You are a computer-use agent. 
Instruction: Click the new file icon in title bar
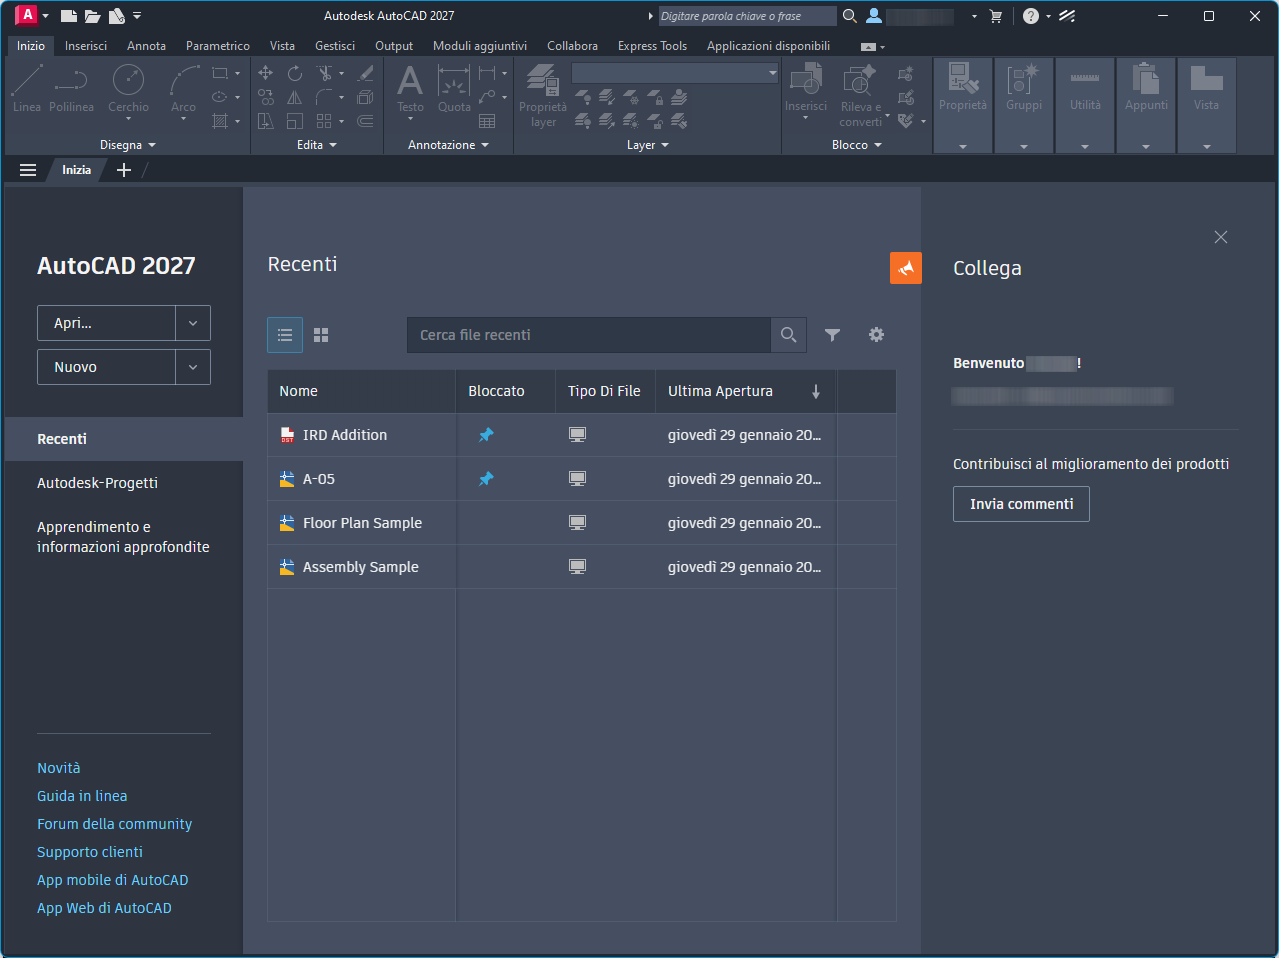click(69, 16)
